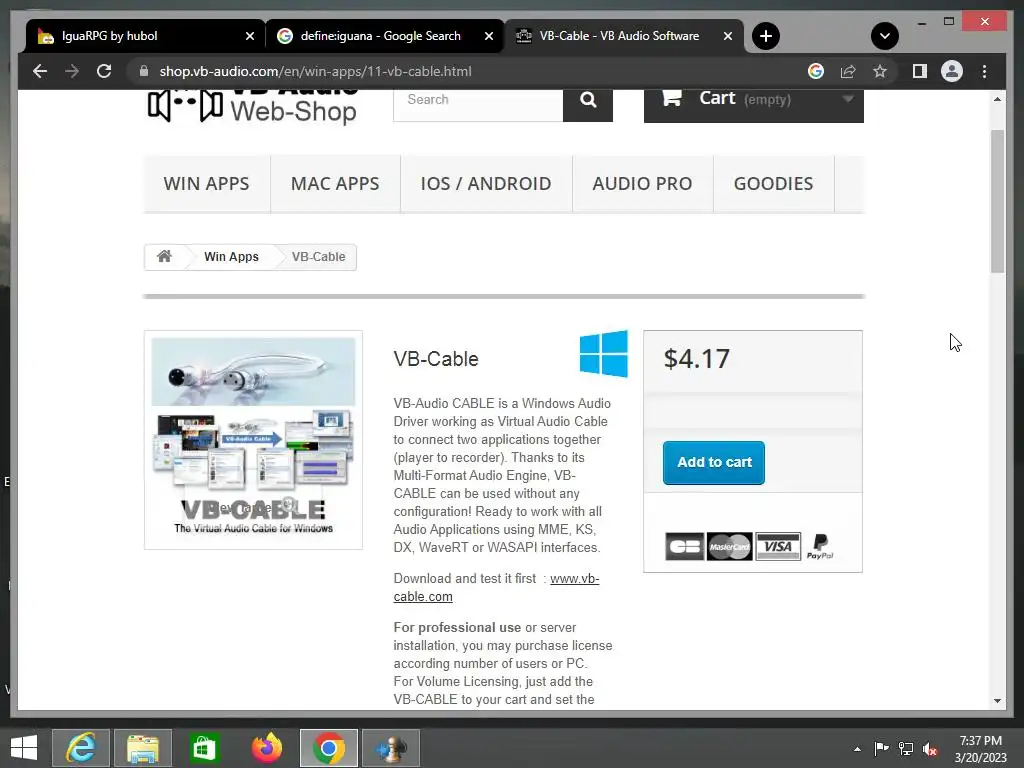1024x768 pixels.
Task: Click the VB-Cable breadcrumb text
Action: pyautogui.click(x=318, y=257)
